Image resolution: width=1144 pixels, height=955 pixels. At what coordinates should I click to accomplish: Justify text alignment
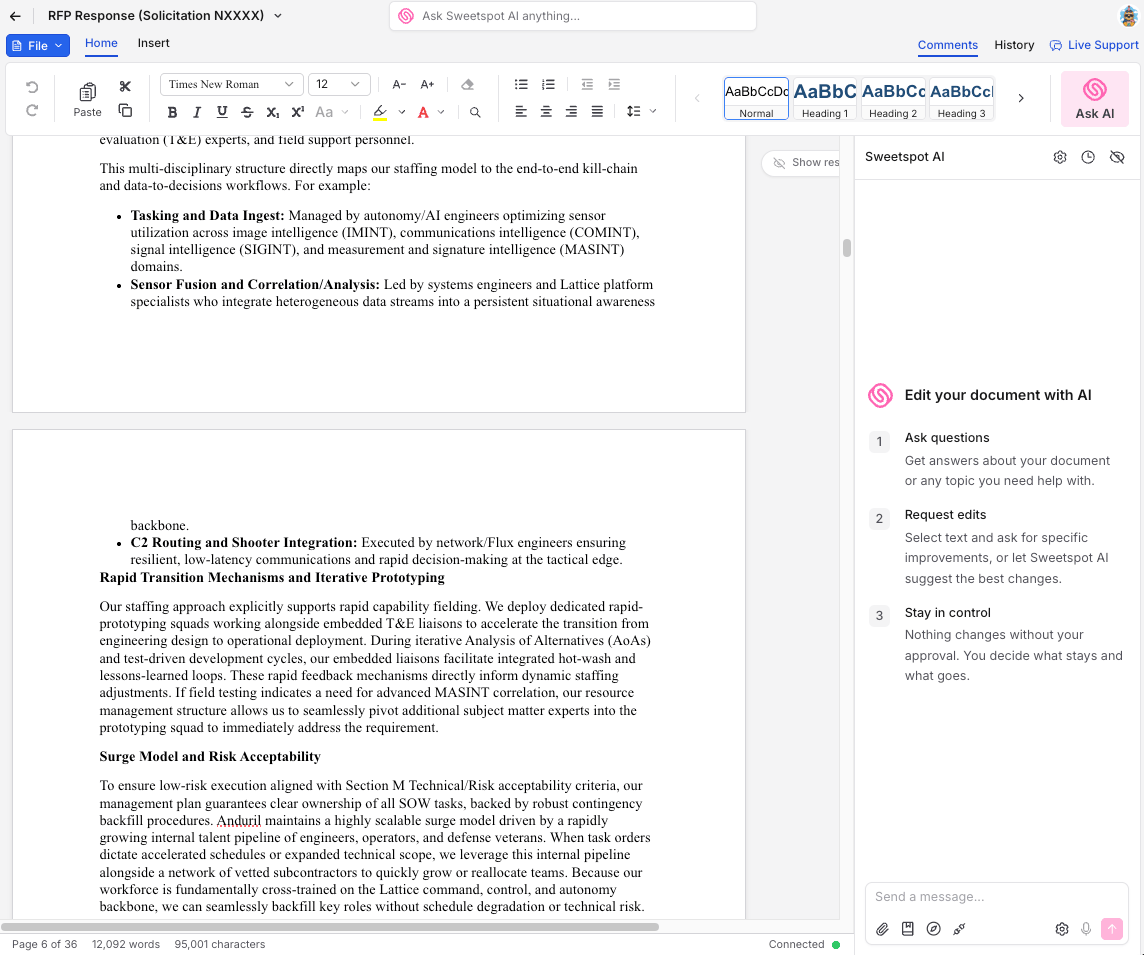[x=598, y=112]
